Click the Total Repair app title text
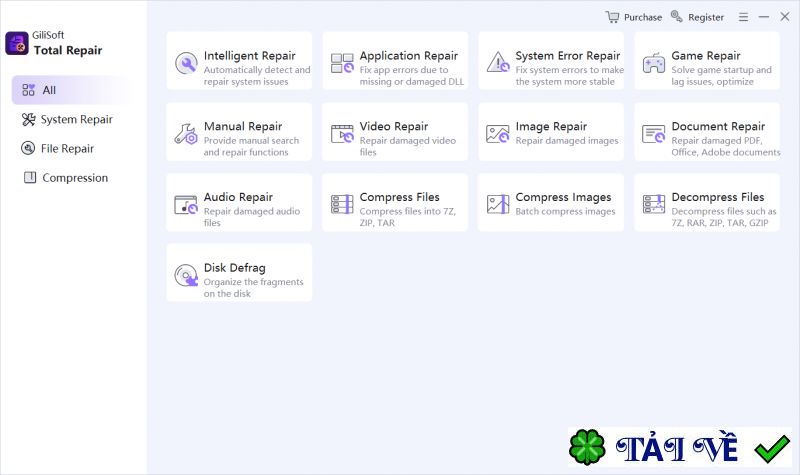 68,50
